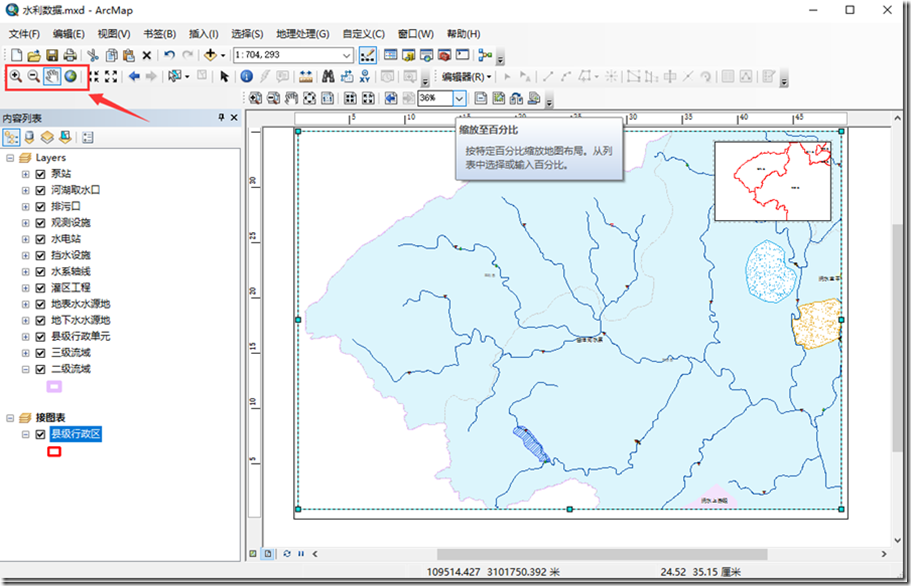Screen dimensions: 911x586
Task: Open the map scale dropdown
Action: pyautogui.click(x=347, y=55)
